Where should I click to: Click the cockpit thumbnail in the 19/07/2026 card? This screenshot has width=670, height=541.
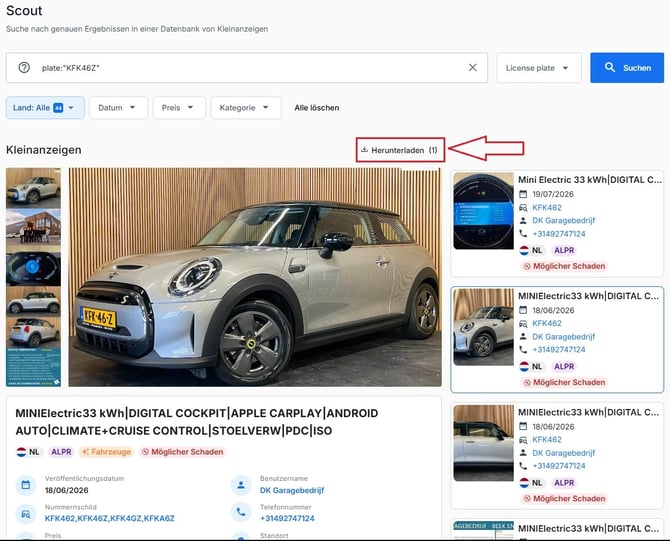pos(483,211)
